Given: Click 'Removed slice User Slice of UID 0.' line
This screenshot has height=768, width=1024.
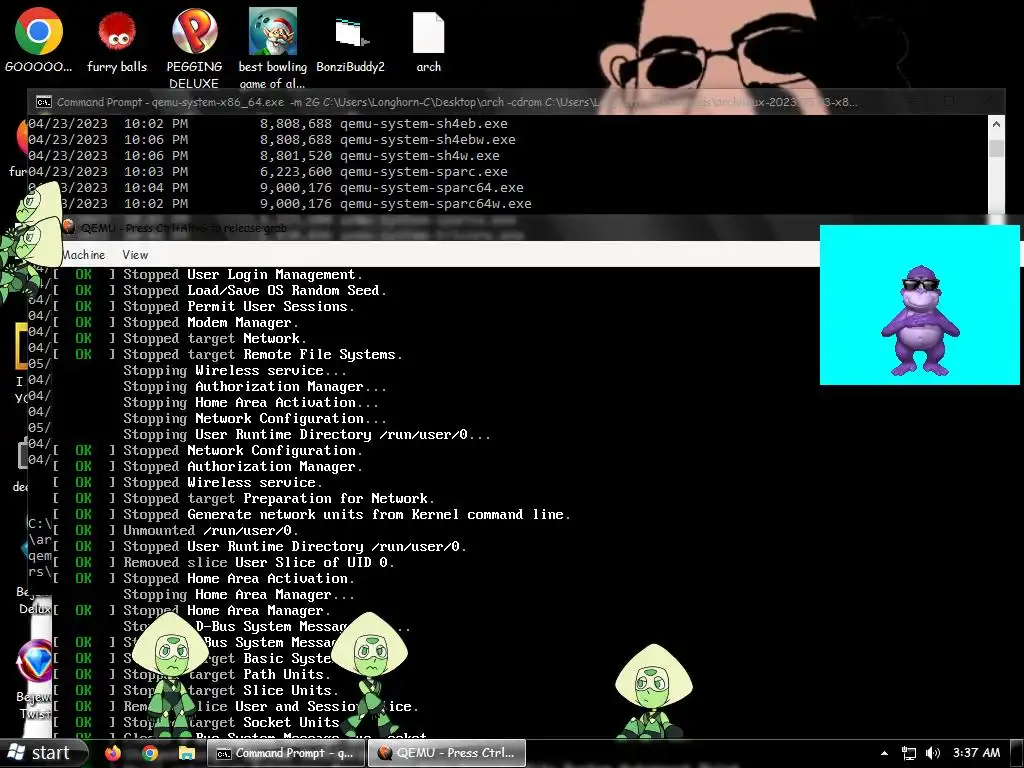Looking at the screenshot, I should pyautogui.click(x=223, y=562).
